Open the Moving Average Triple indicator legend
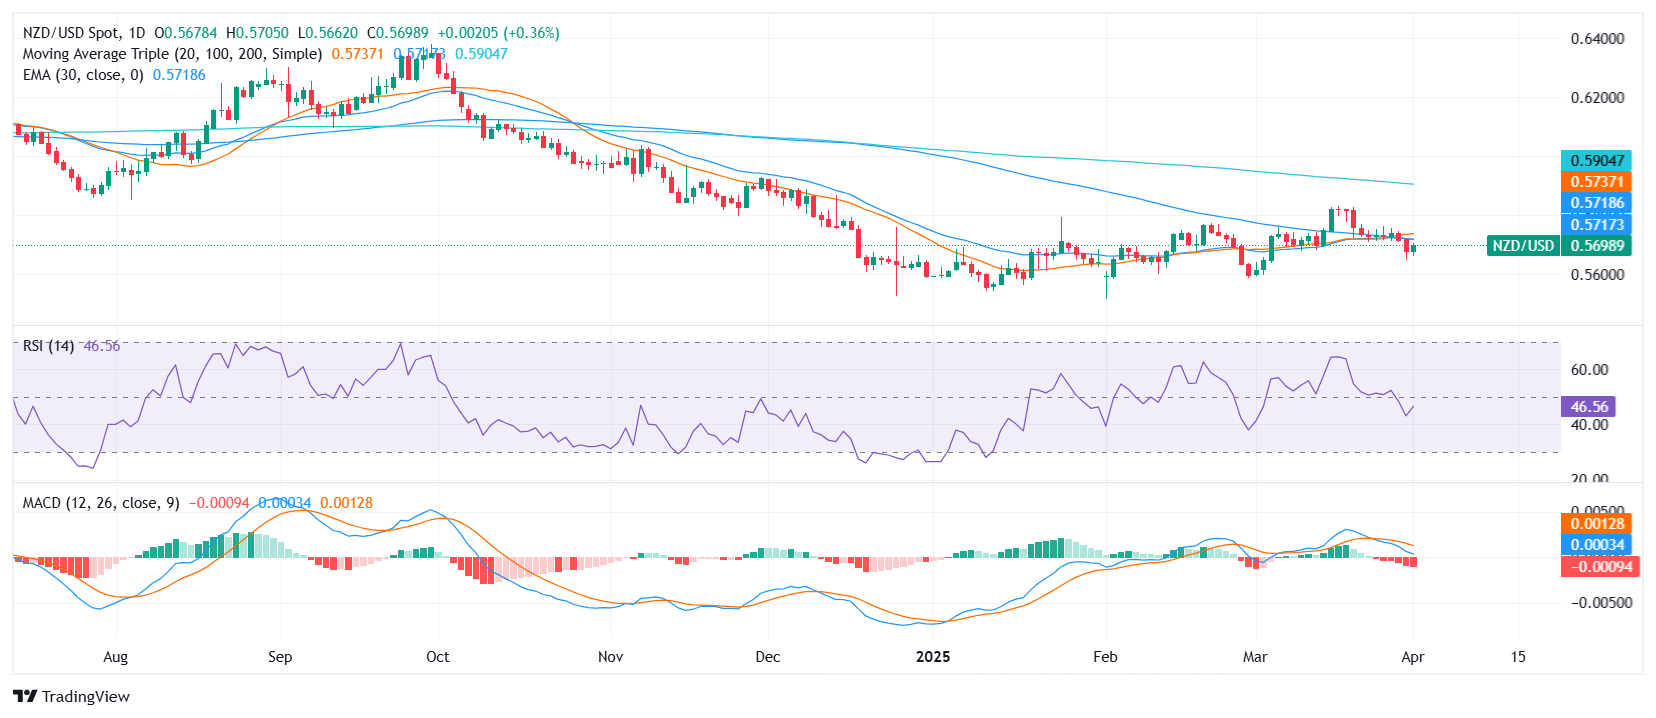The height and width of the screenshot is (718, 1656). (x=172, y=54)
